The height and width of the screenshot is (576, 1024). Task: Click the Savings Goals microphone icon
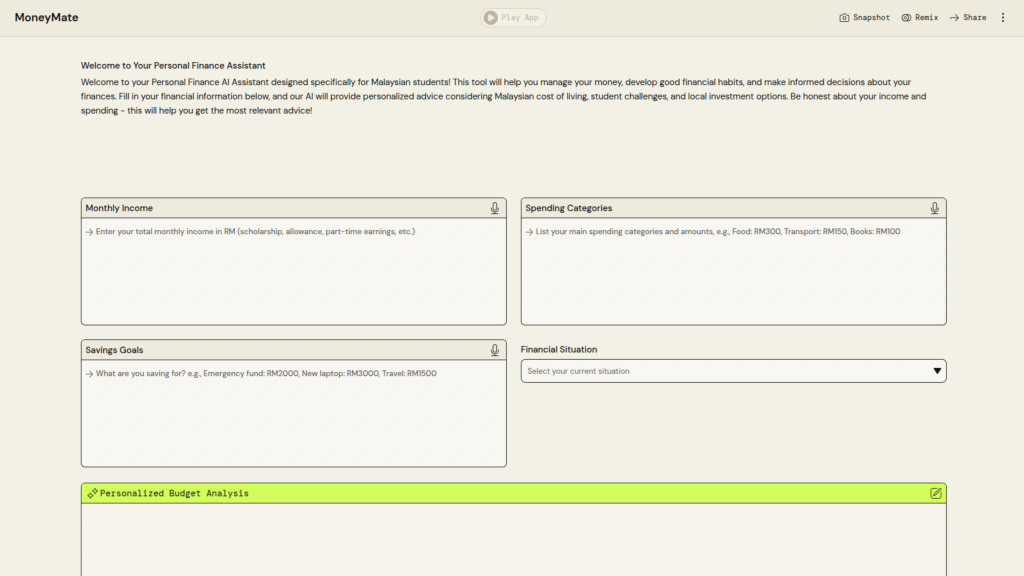tap(494, 350)
